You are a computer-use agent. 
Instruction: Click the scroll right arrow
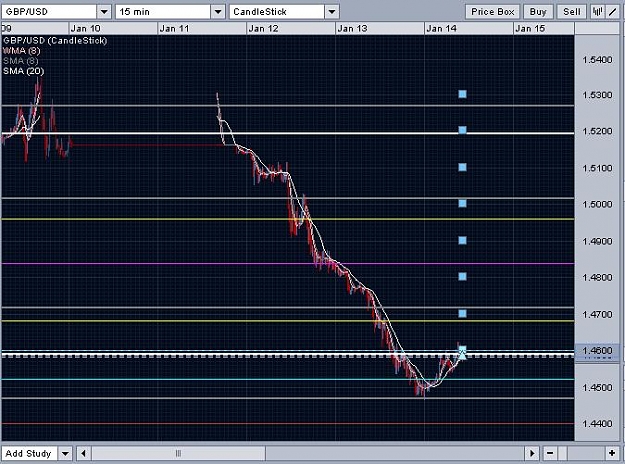click(x=532, y=453)
